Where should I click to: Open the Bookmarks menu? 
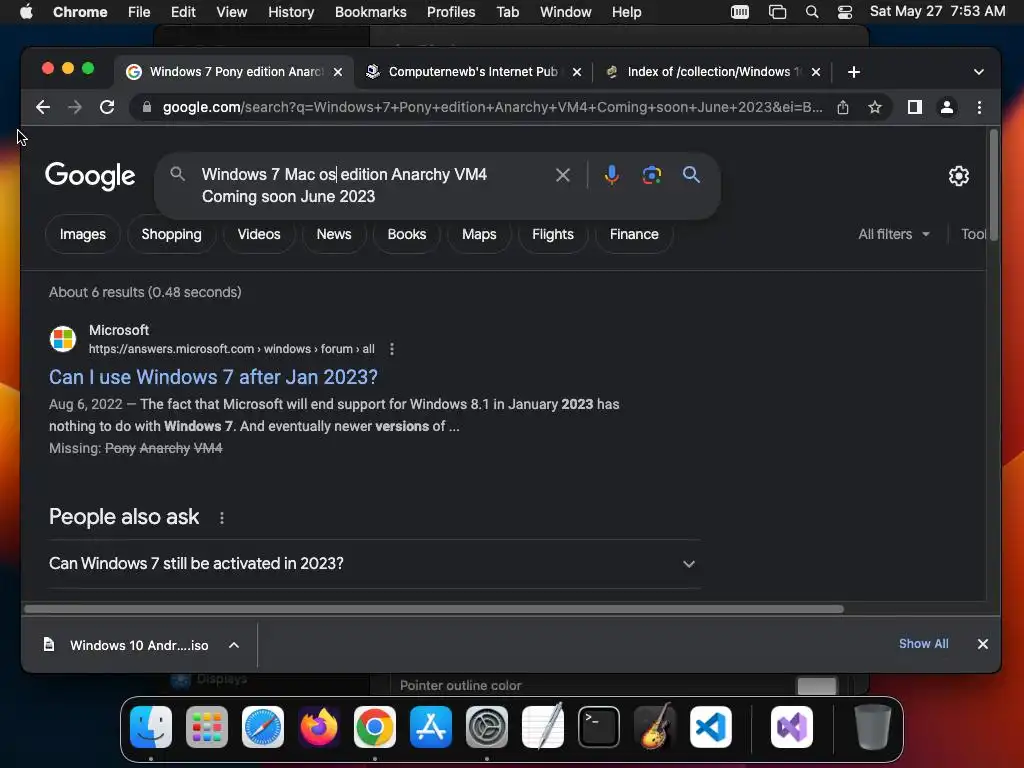click(x=370, y=12)
